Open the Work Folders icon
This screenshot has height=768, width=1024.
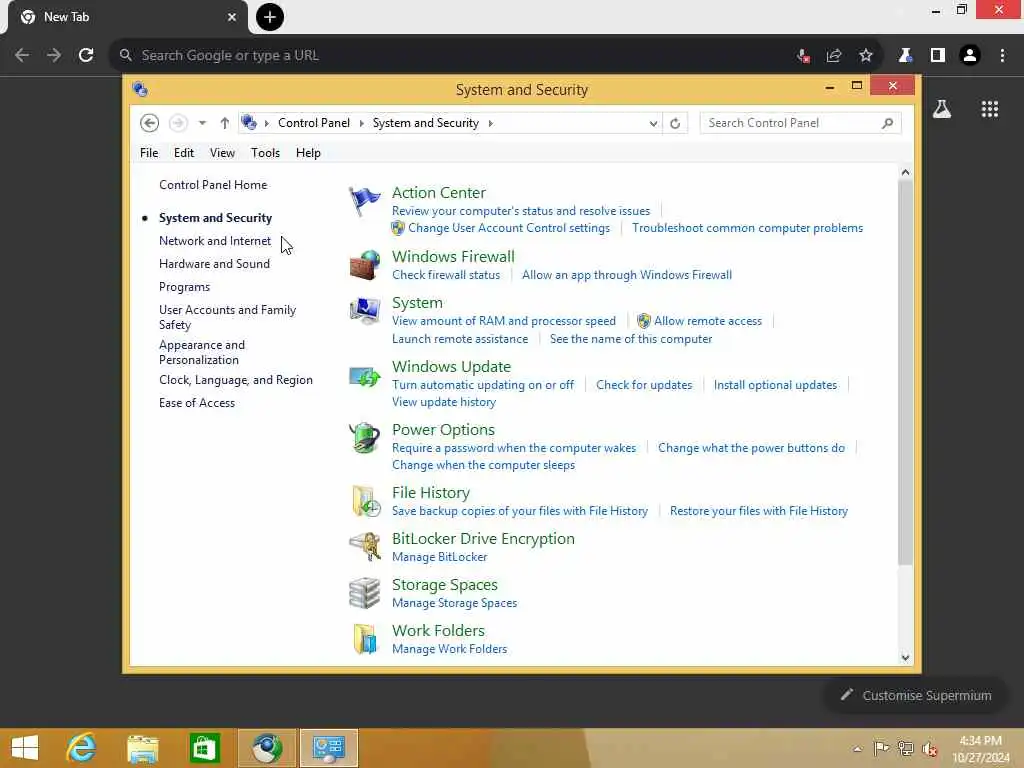(x=365, y=639)
